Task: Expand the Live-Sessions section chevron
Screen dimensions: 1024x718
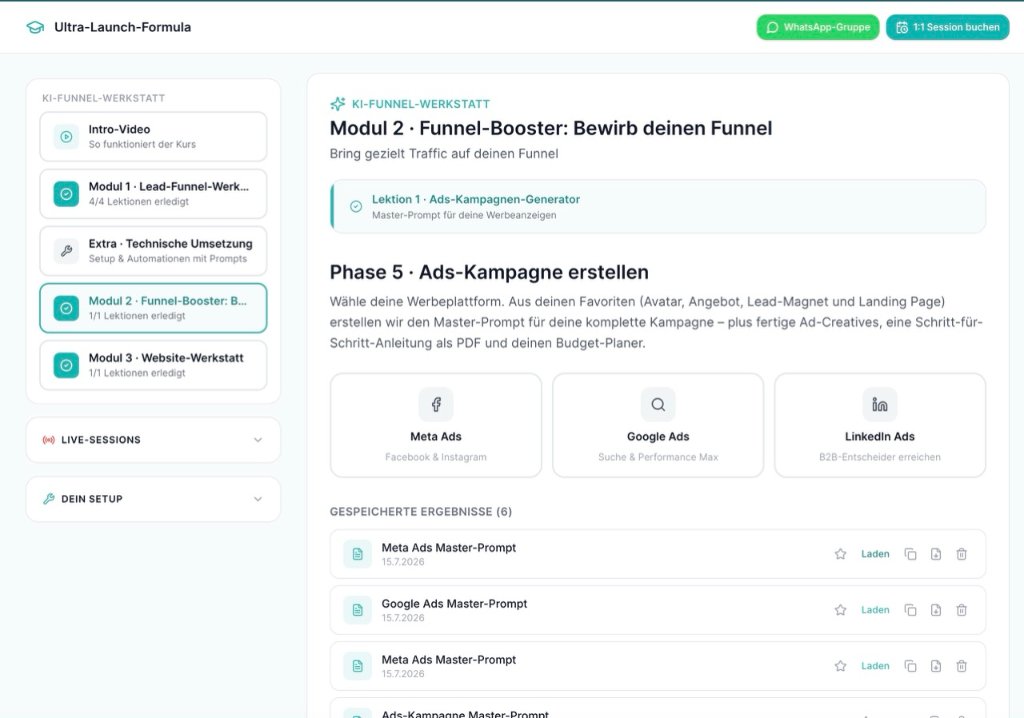Action: 258,440
